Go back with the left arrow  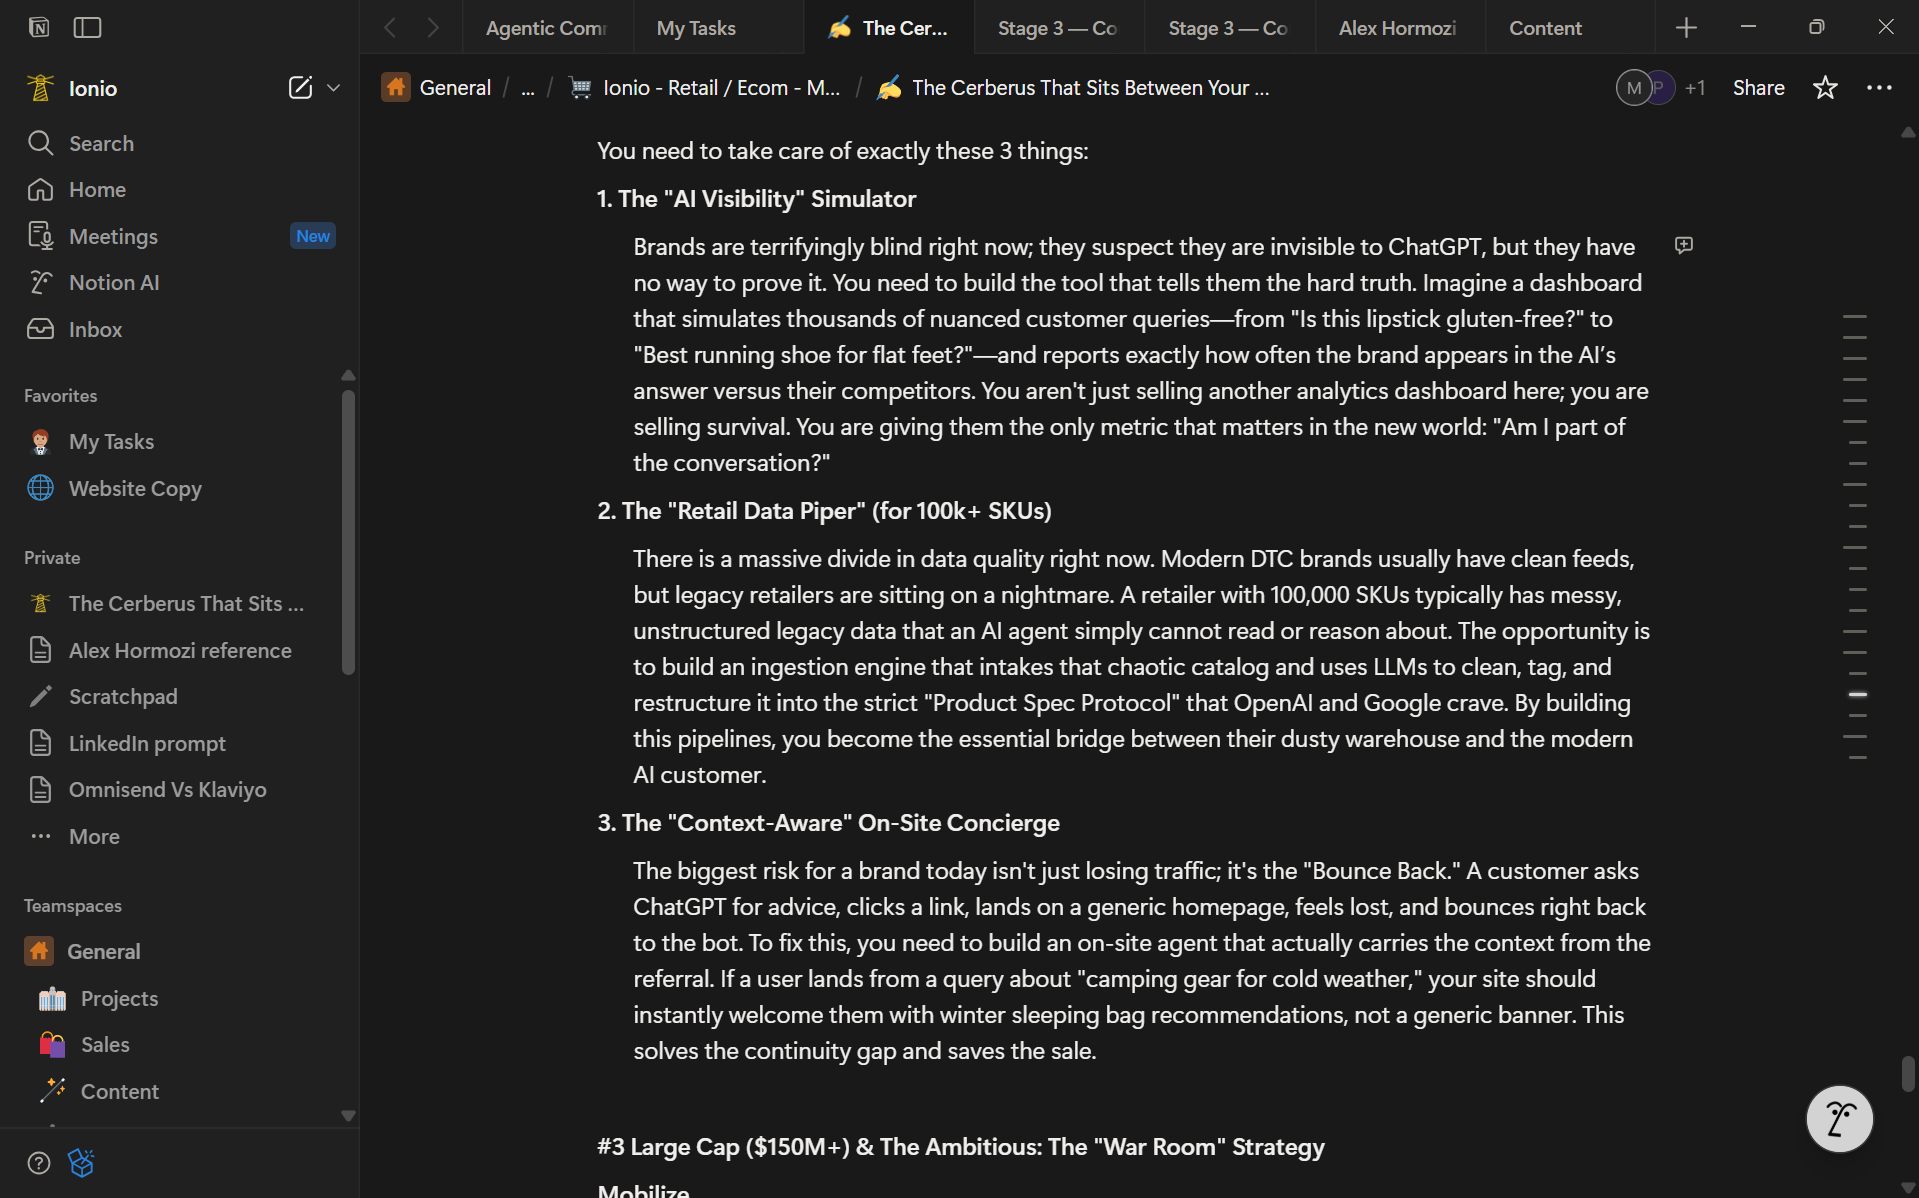point(390,27)
